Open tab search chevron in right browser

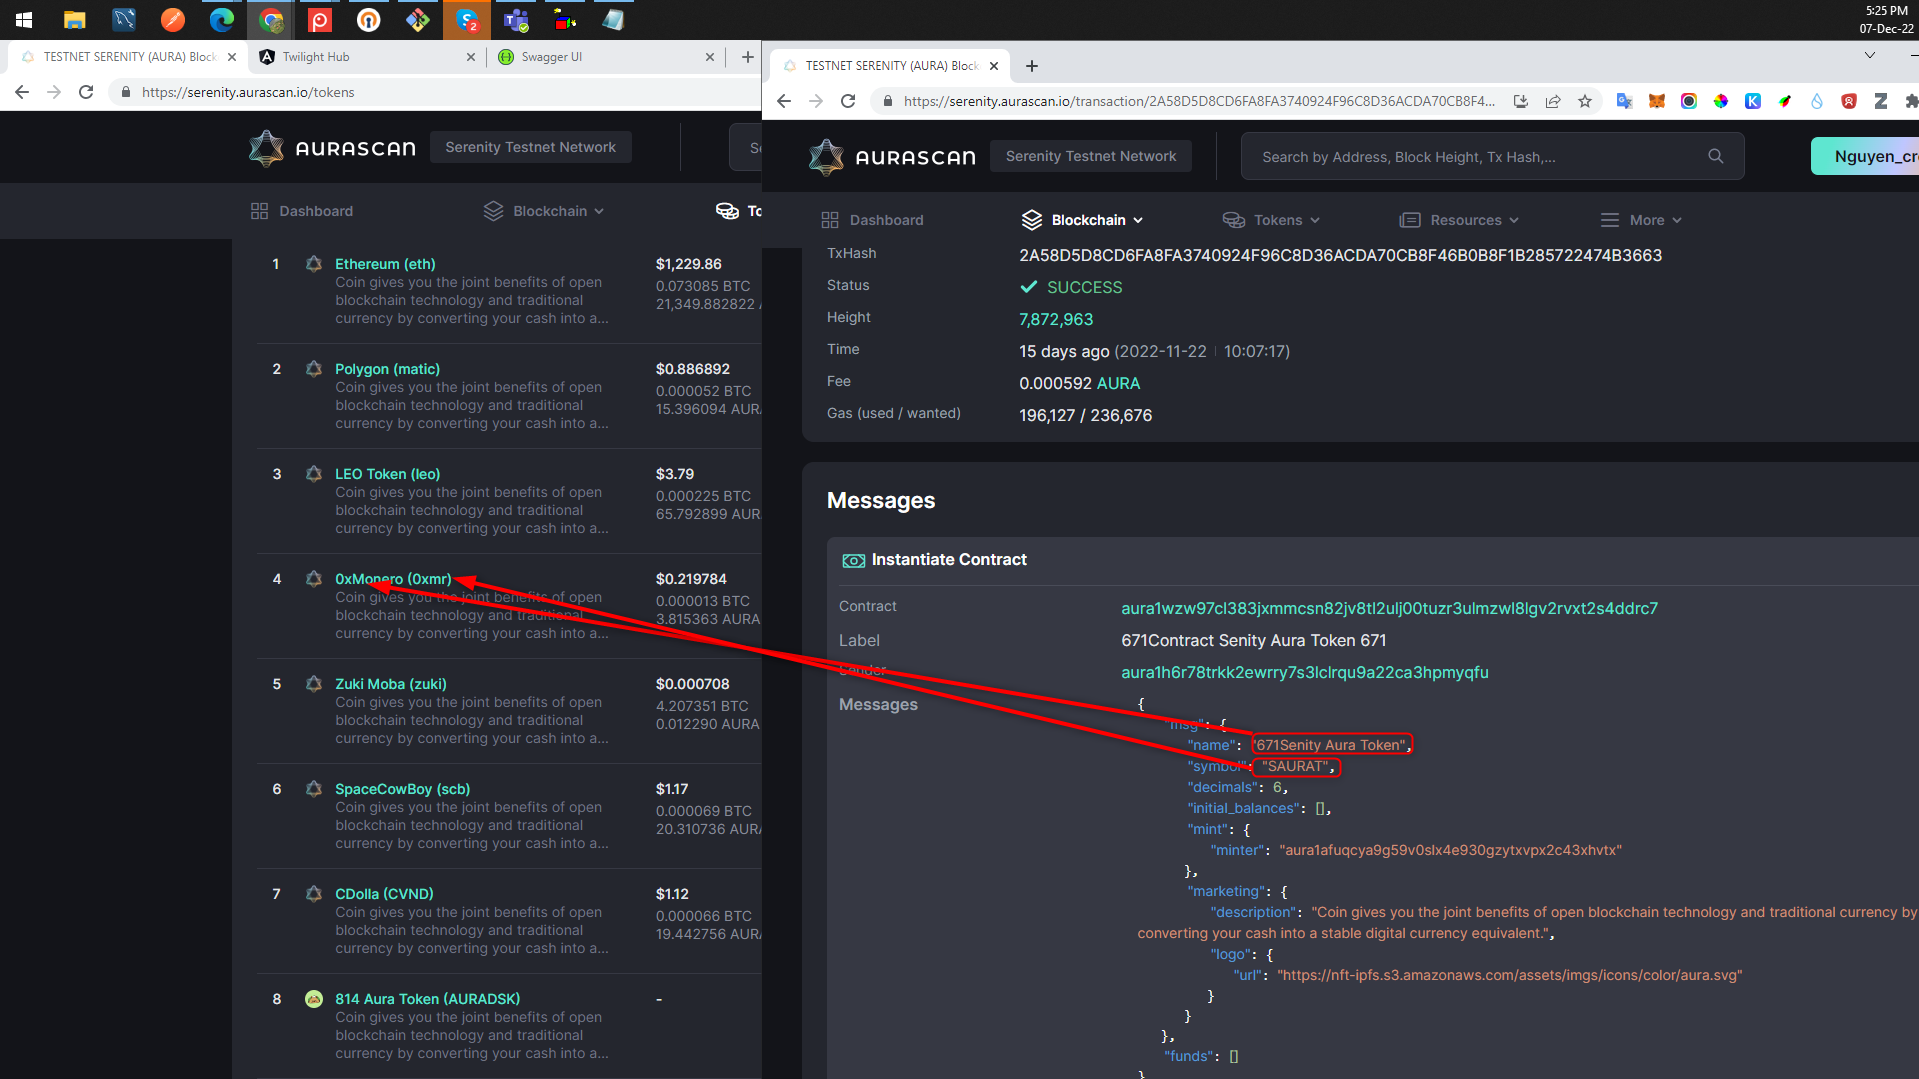[1870, 56]
